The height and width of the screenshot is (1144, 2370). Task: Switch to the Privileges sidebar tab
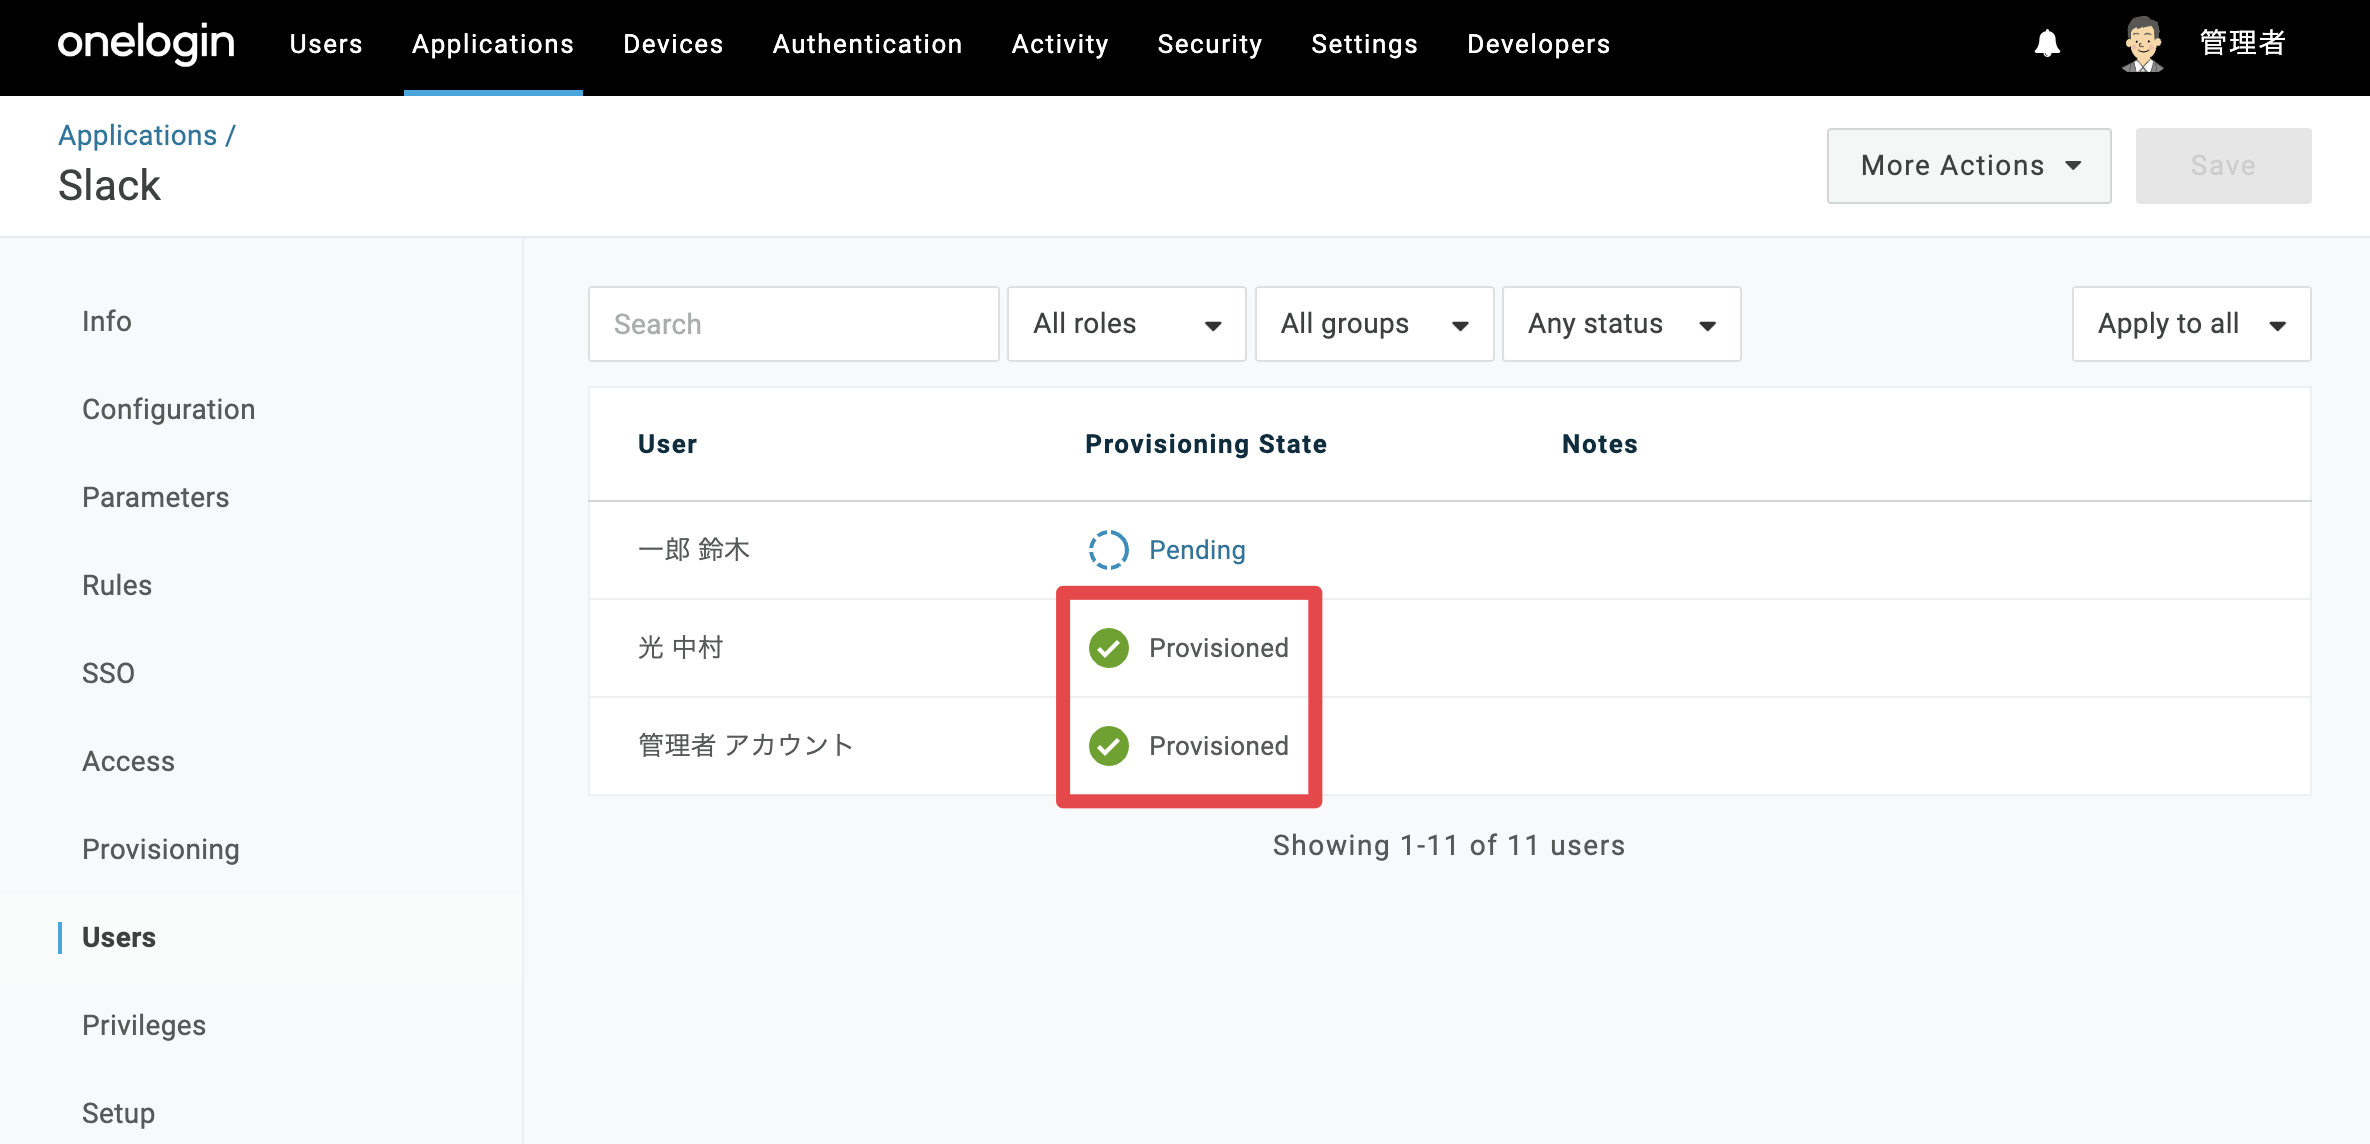point(144,1025)
